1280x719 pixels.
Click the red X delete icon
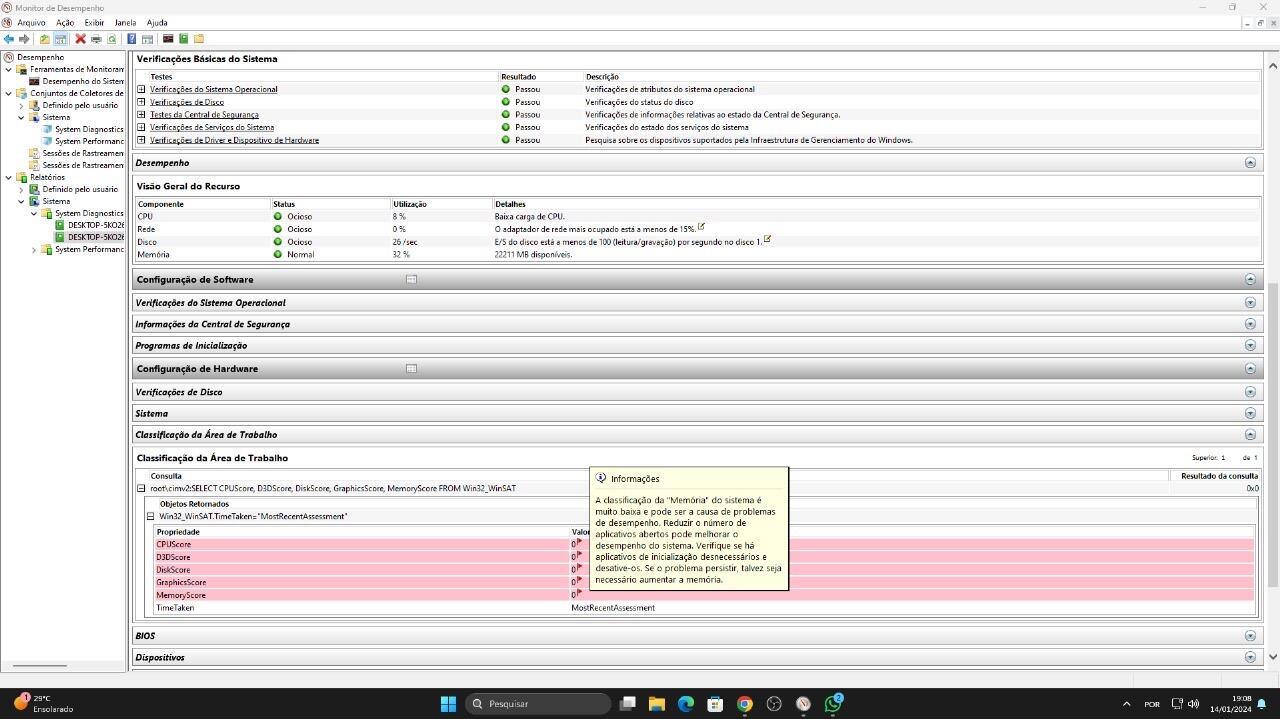point(80,39)
